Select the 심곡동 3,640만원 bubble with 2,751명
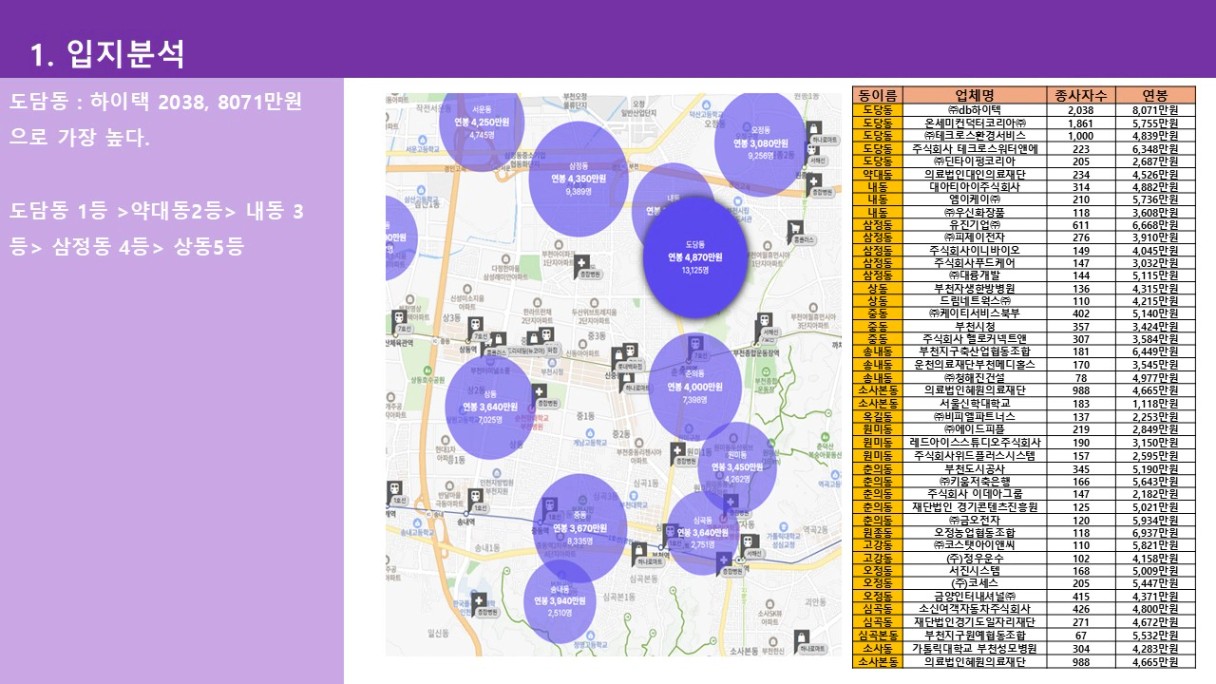 pos(703,534)
